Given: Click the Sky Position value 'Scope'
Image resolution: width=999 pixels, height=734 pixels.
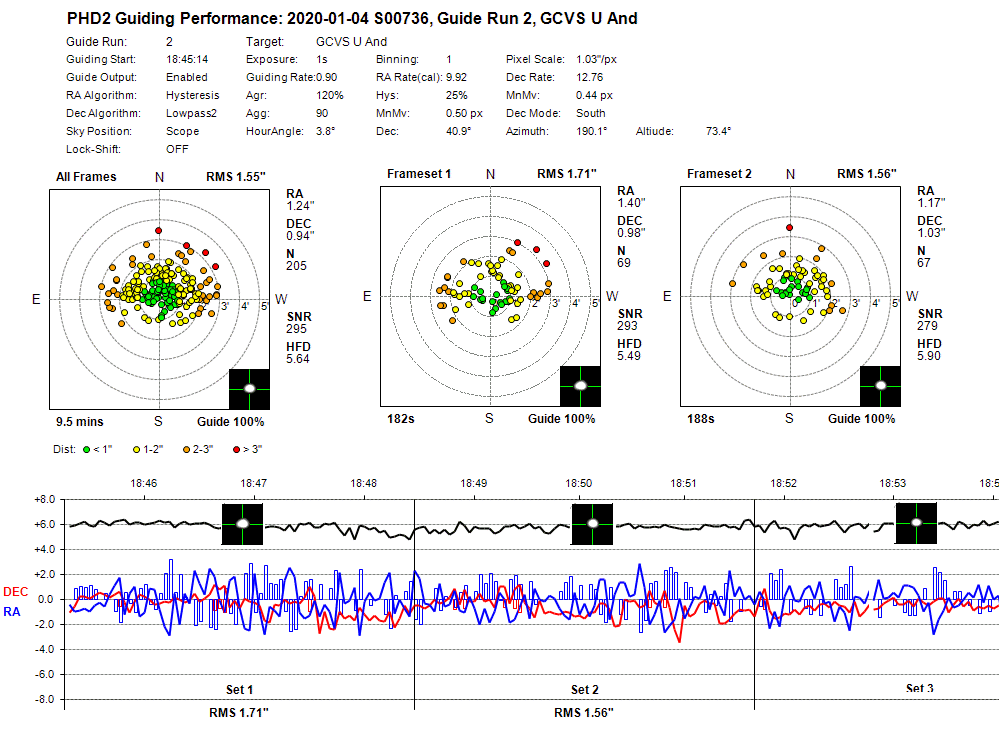Looking at the screenshot, I should point(183,131).
